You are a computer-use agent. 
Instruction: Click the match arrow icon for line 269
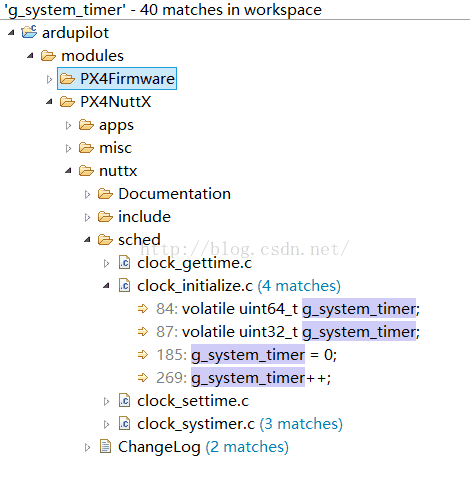(143, 378)
